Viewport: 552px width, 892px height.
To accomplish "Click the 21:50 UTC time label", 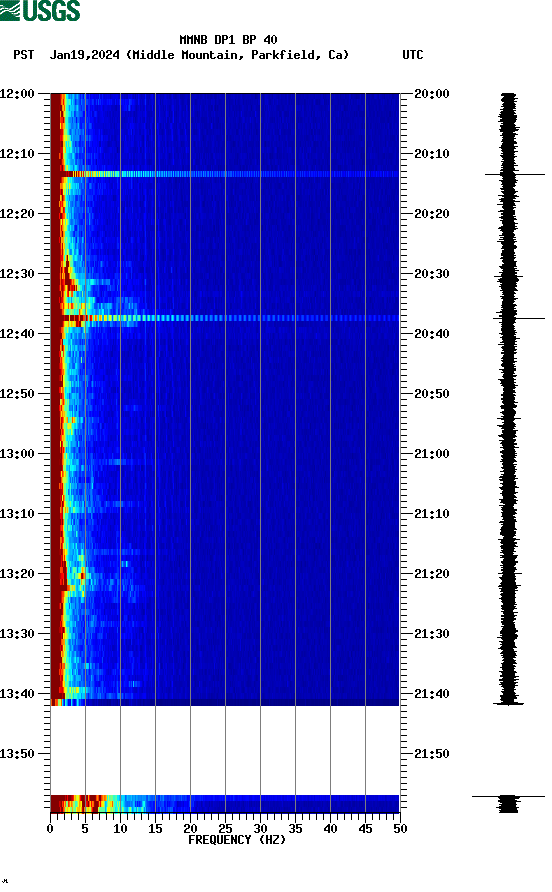I will click(x=432, y=754).
